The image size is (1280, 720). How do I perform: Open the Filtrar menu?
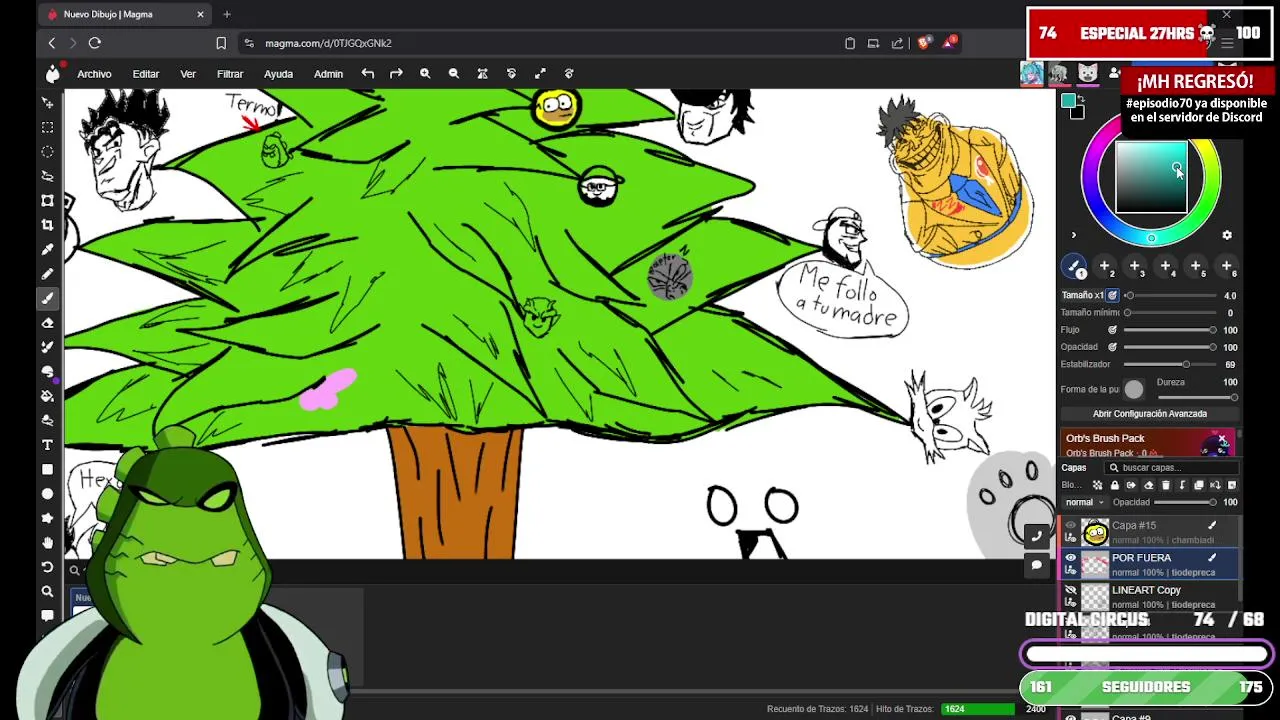point(230,74)
